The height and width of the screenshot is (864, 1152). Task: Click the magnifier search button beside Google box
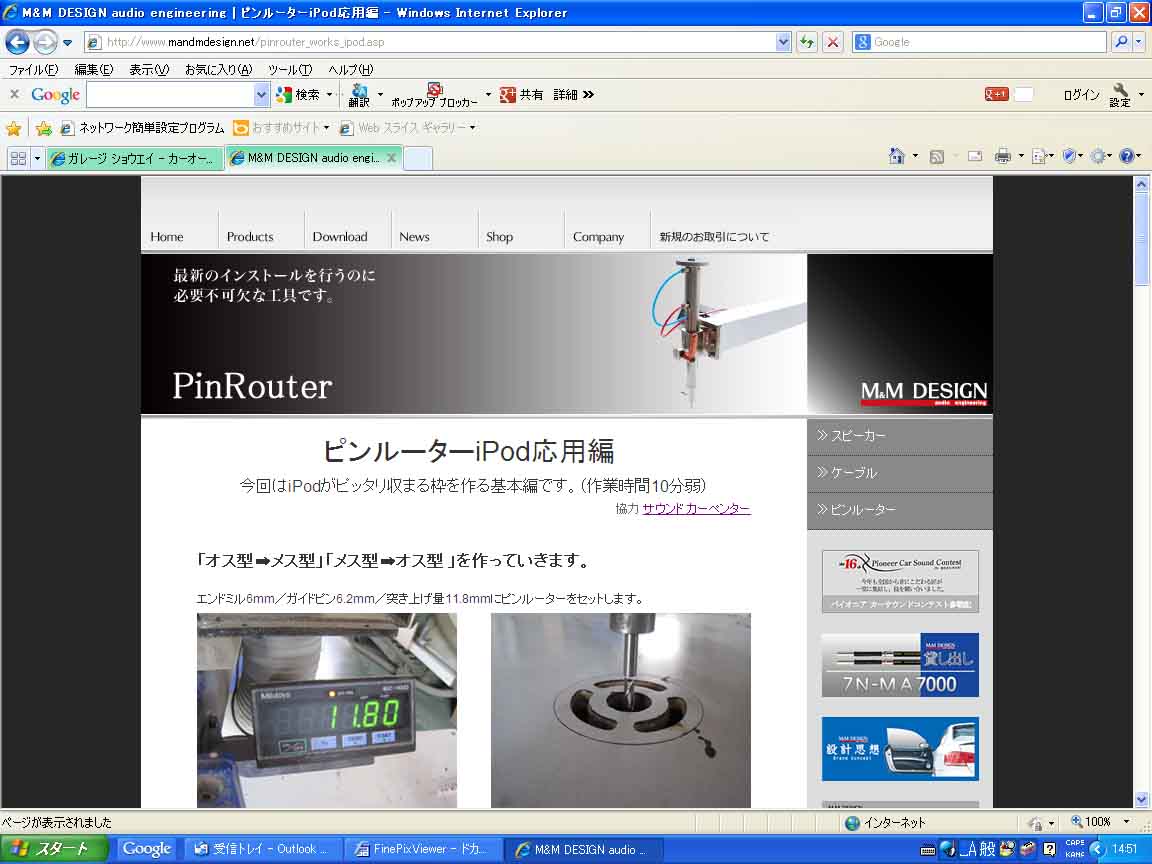tap(1121, 42)
